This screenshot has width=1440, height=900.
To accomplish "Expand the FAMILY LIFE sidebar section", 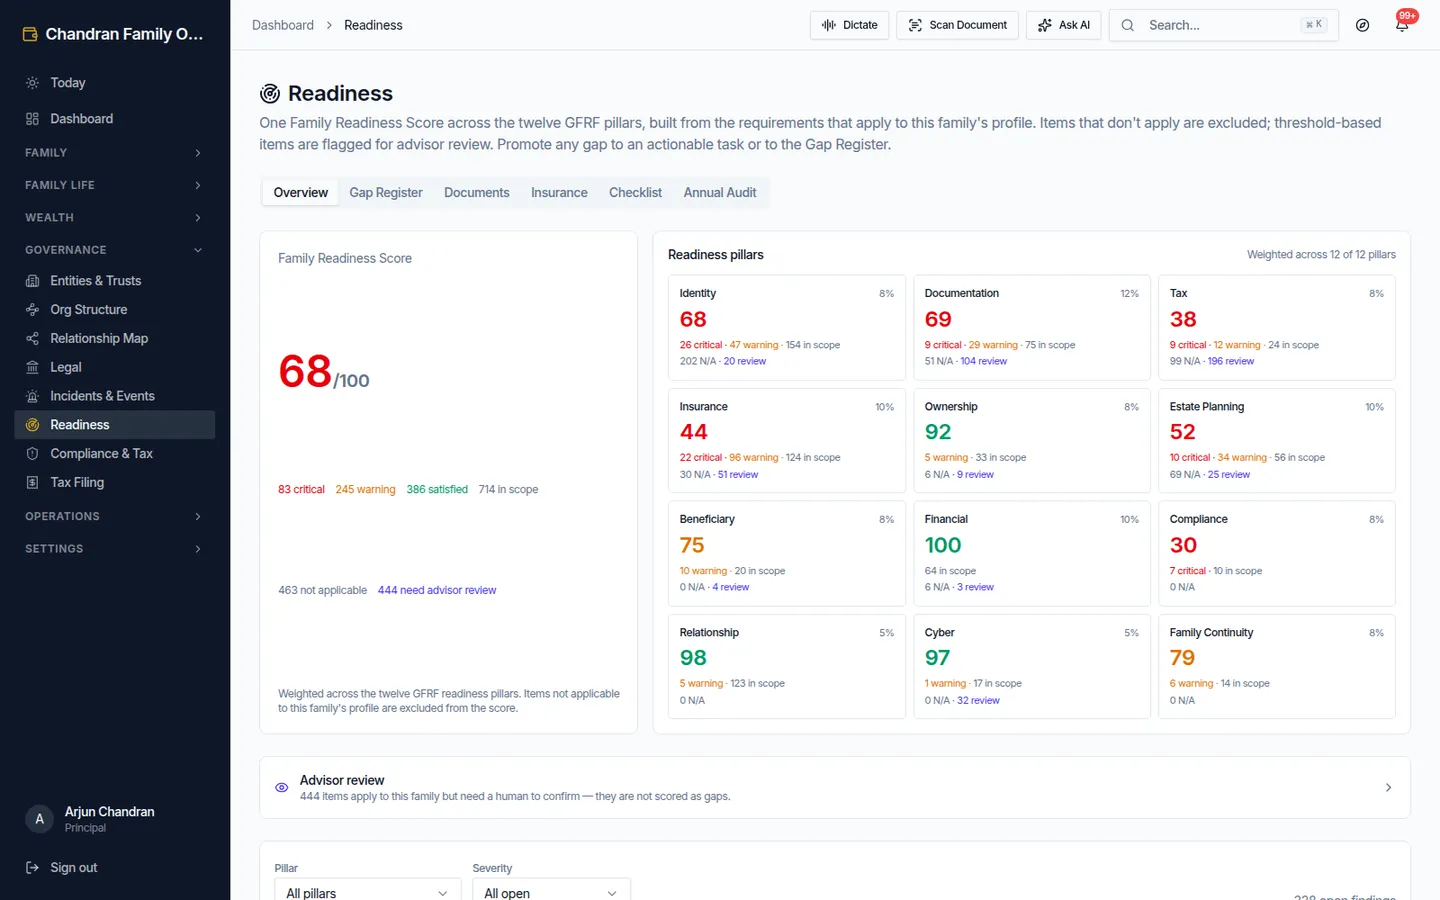I will pos(114,185).
